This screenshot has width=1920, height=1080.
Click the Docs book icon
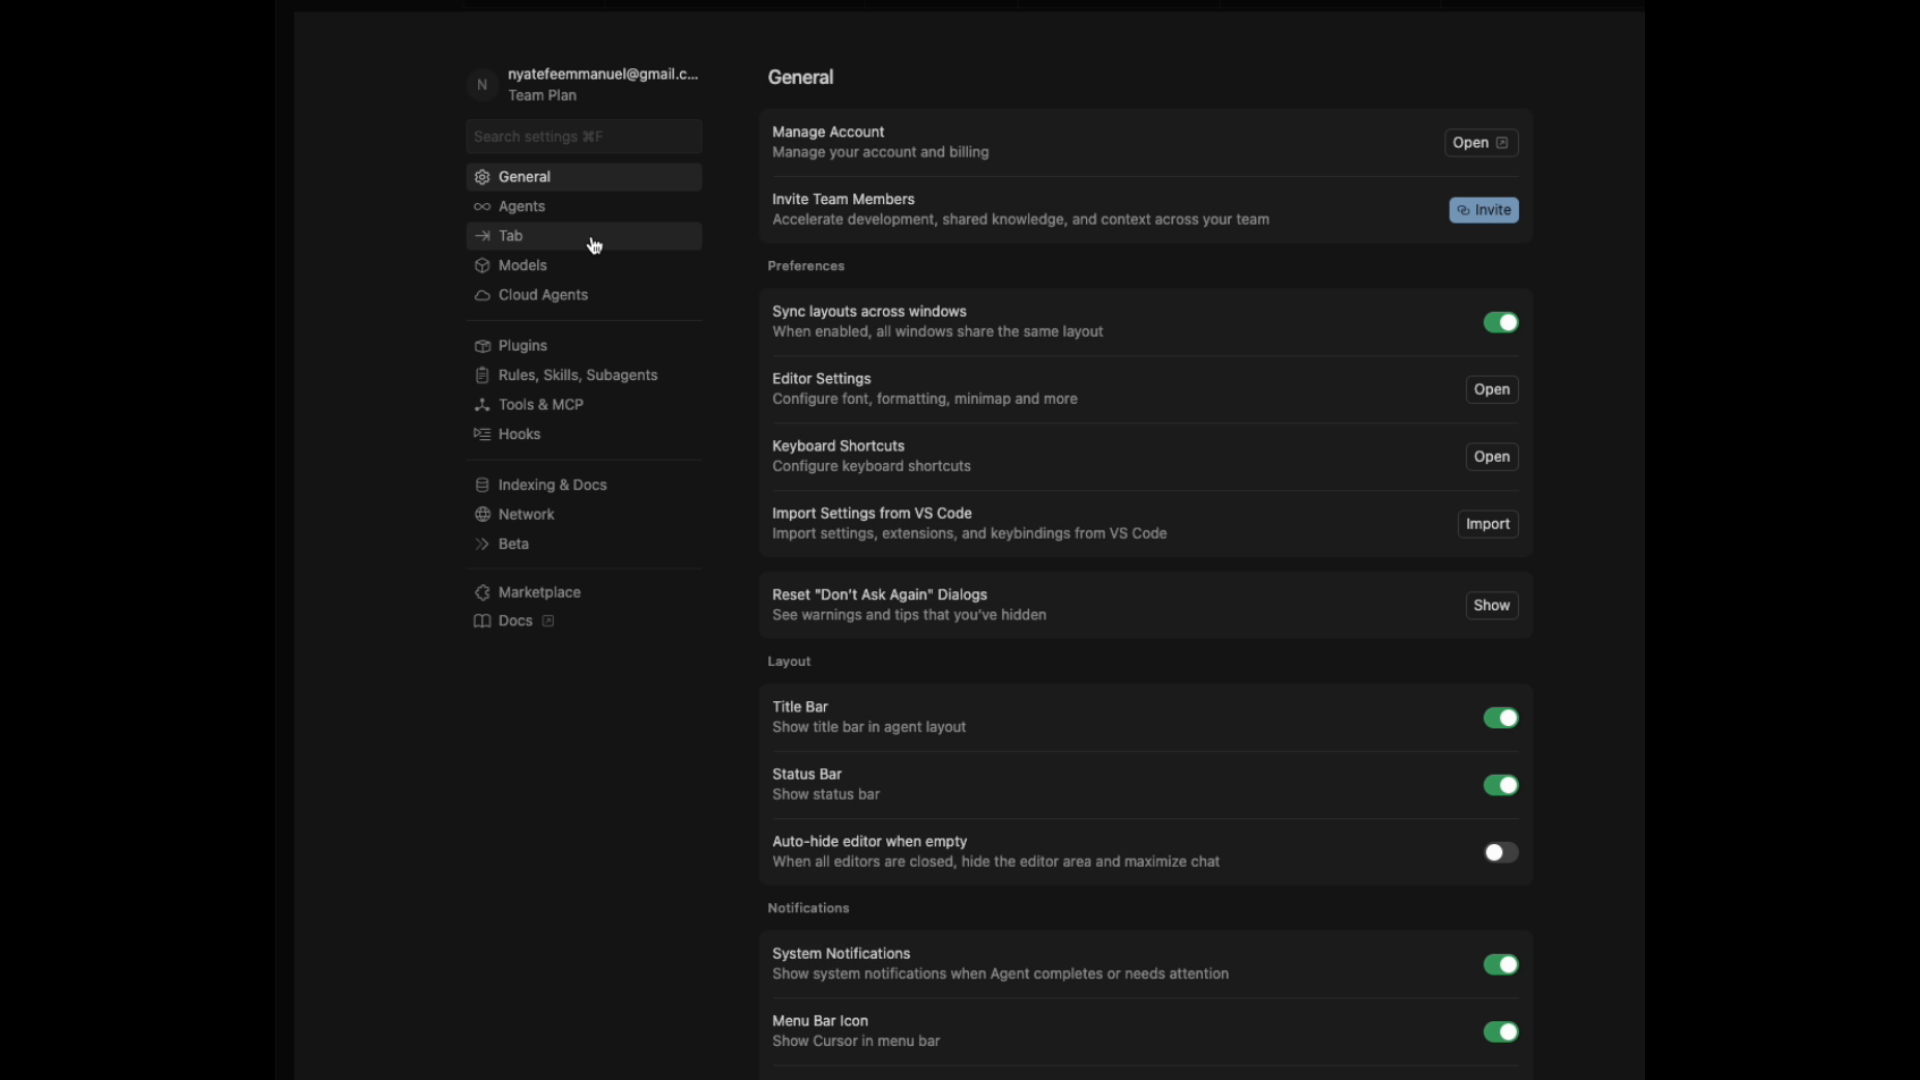482,621
